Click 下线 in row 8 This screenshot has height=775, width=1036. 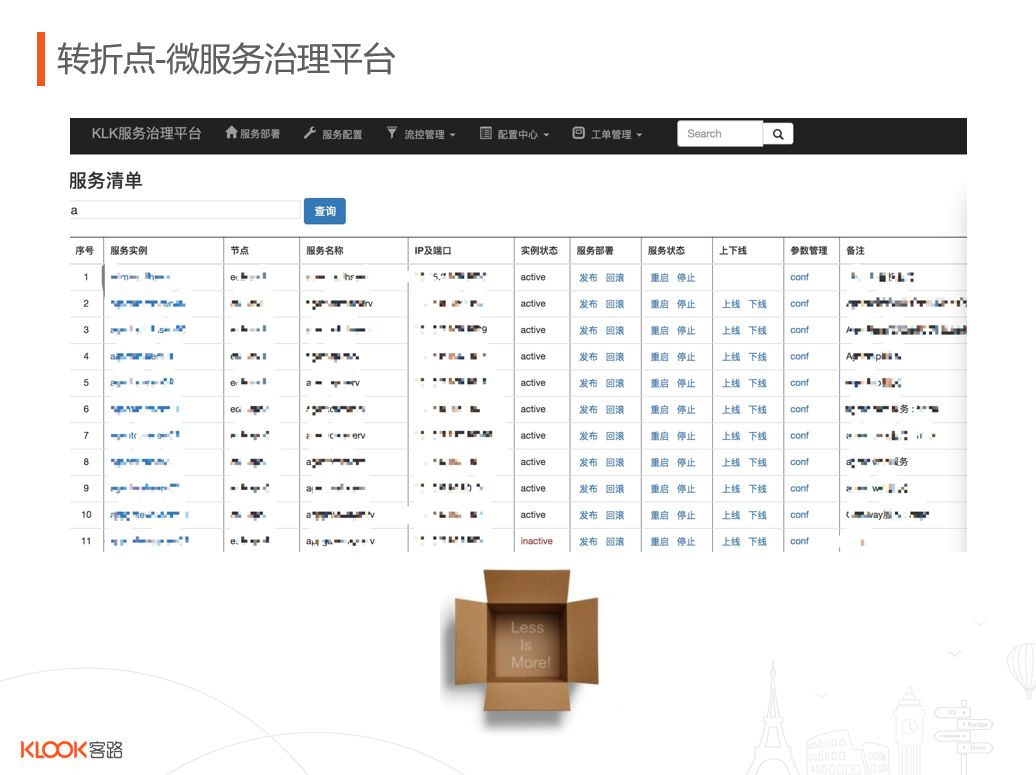pos(757,462)
